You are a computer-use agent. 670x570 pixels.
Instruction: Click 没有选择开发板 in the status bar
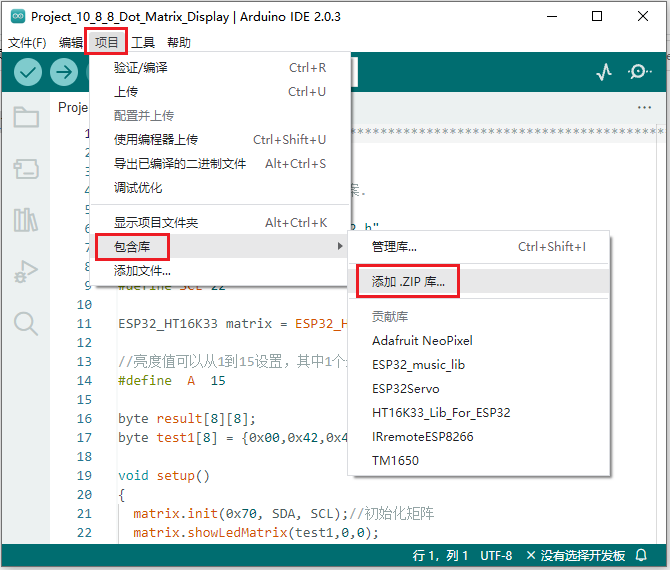click(583, 555)
